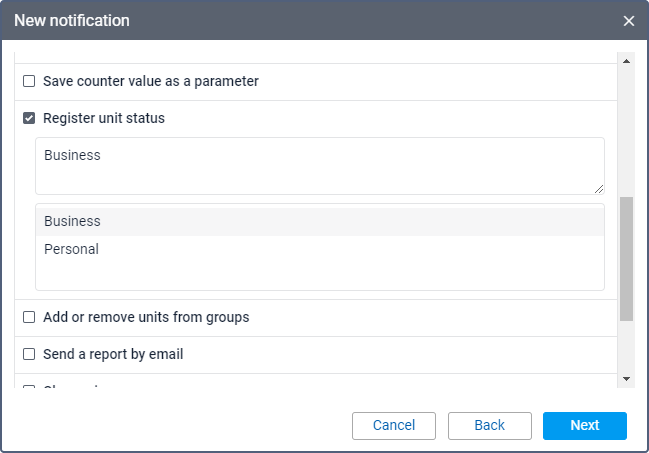Screen dimensions: 649x453
Task: Click the scrollbar down arrow
Action: pos(627,379)
